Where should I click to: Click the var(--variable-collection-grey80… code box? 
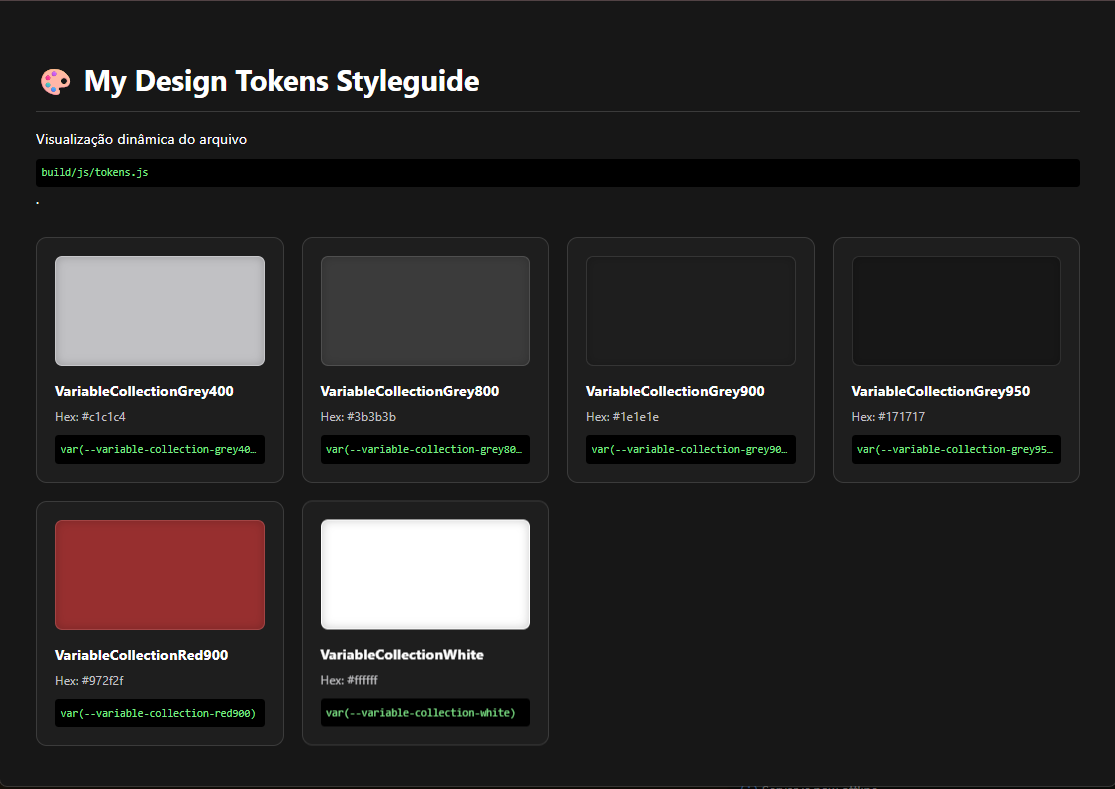pos(425,449)
